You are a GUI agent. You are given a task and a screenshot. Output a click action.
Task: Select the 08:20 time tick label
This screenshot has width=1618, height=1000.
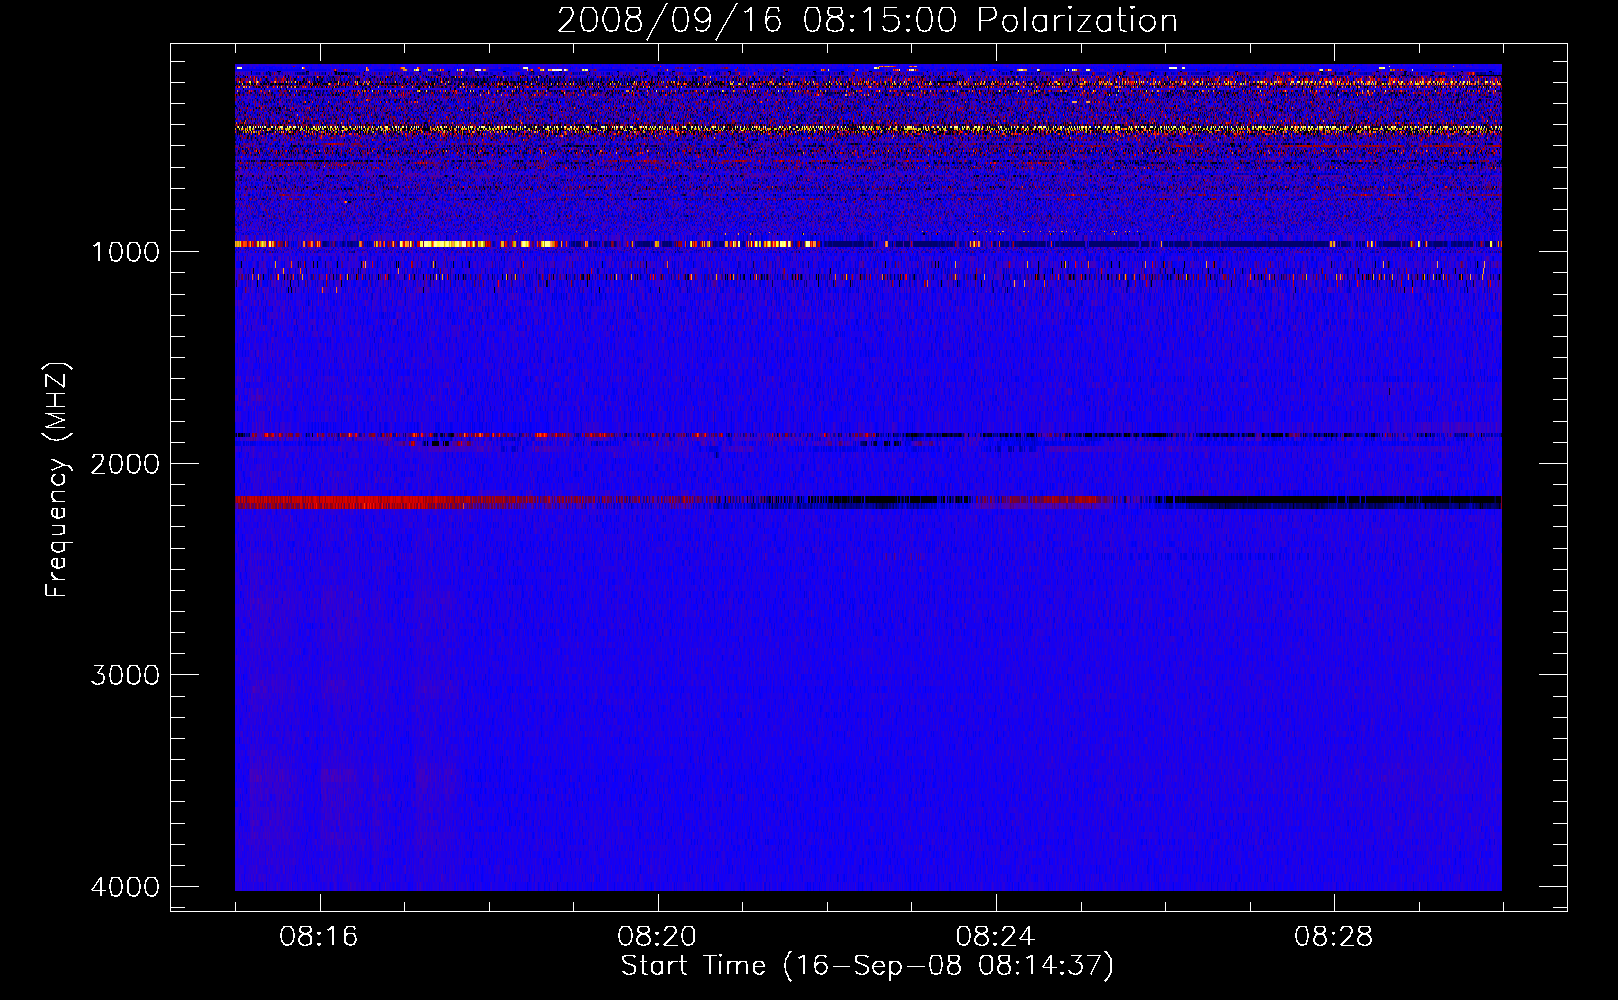point(657,937)
